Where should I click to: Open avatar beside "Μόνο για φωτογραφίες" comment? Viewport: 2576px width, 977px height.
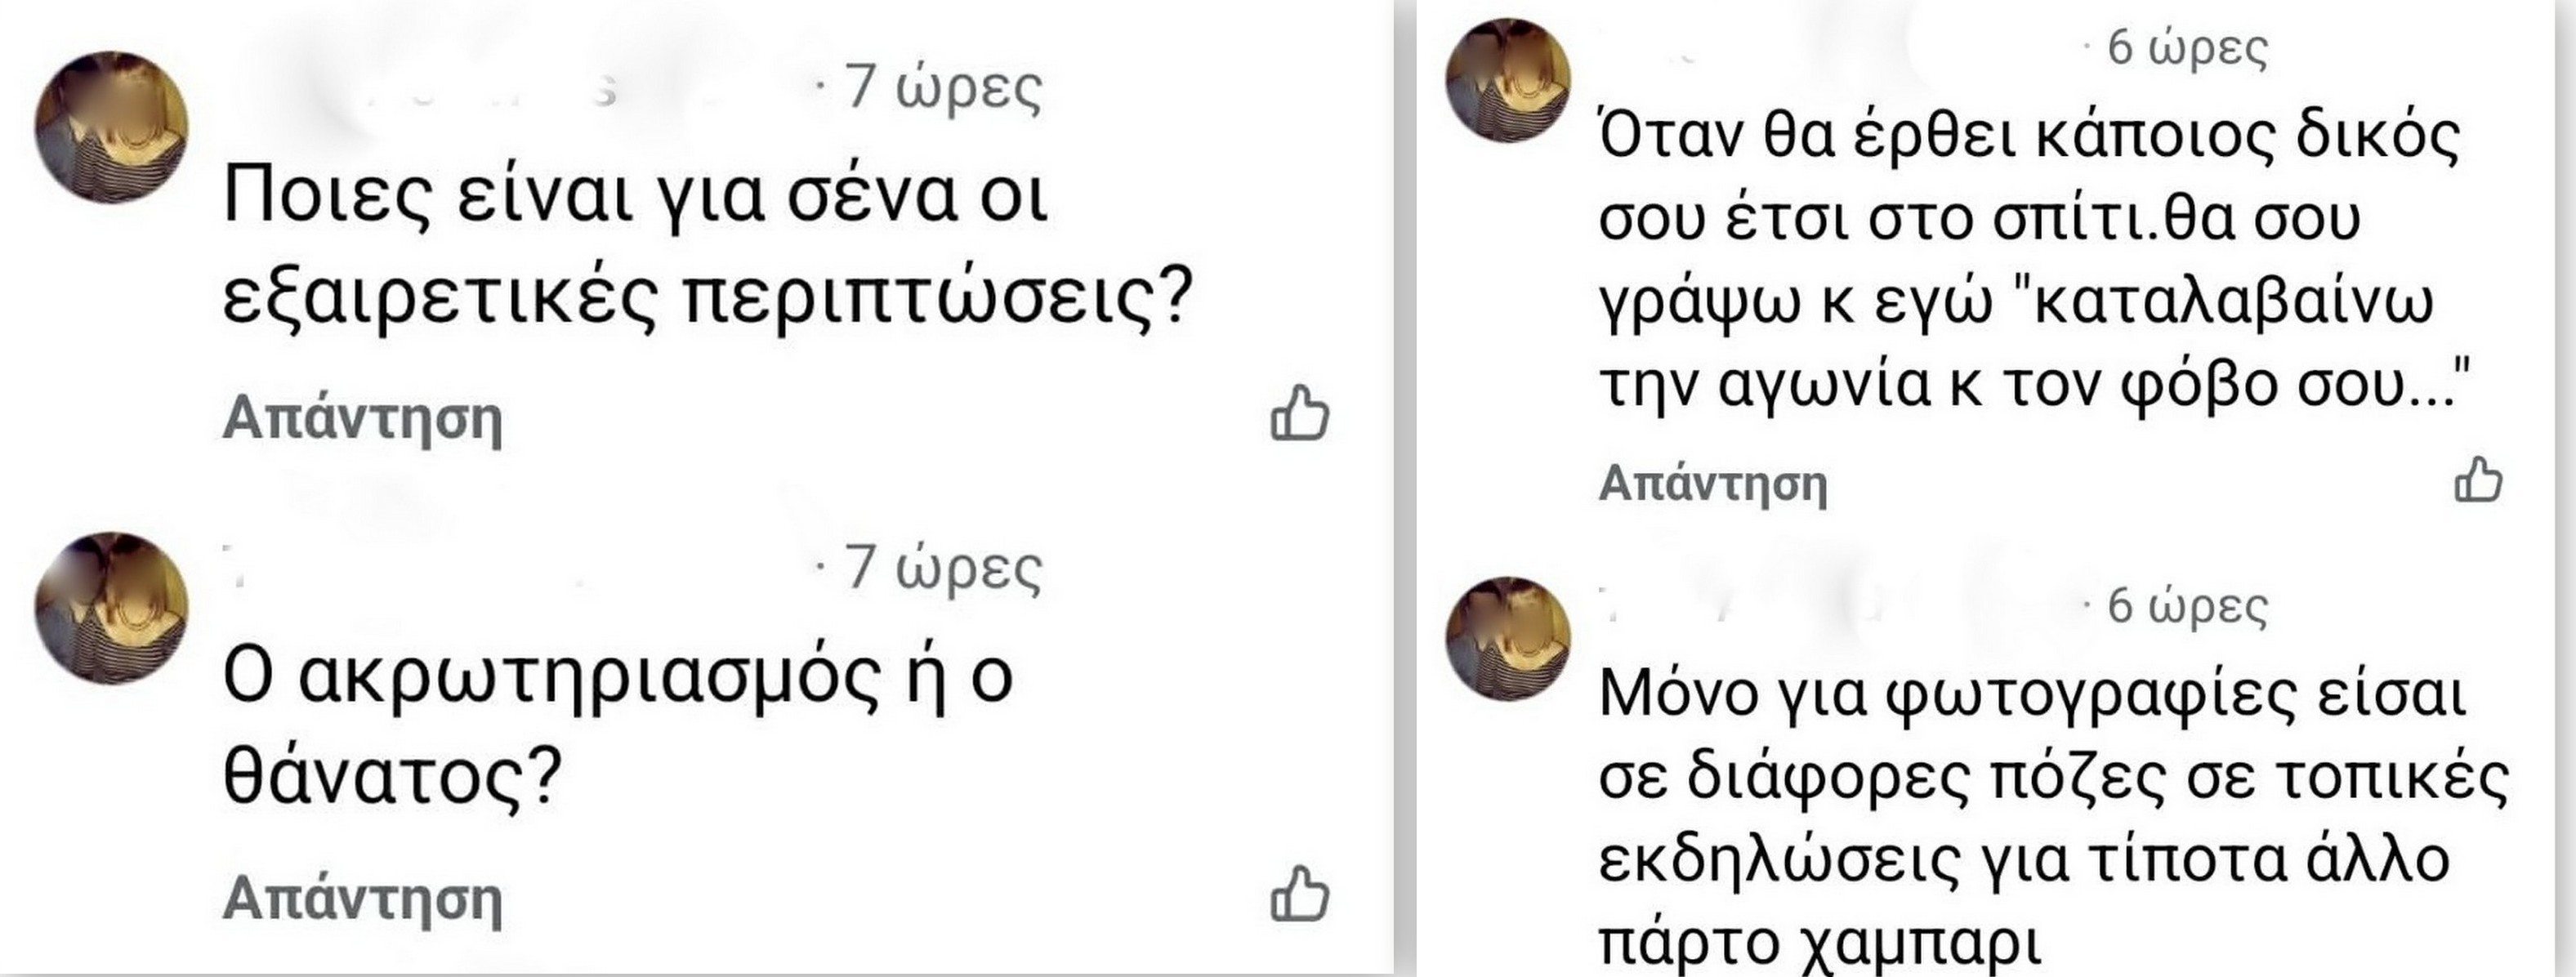[x=1509, y=638]
